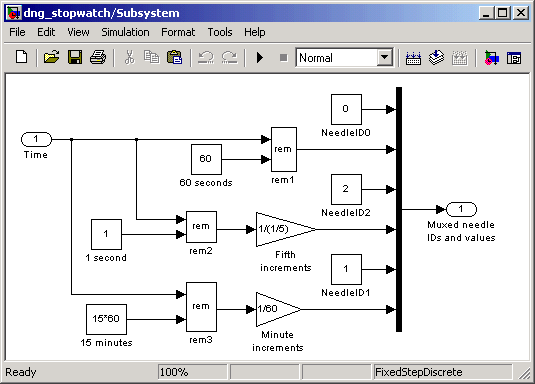535x384 pixels.
Task: Click the Stop simulation square icon
Action: point(283,57)
